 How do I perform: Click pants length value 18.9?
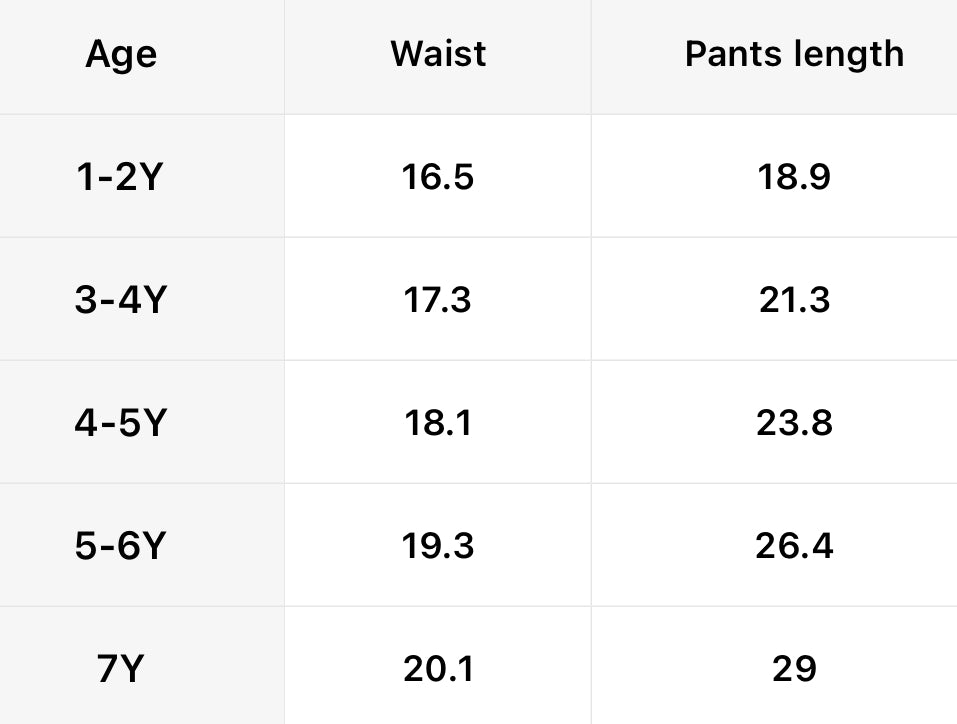[794, 177]
